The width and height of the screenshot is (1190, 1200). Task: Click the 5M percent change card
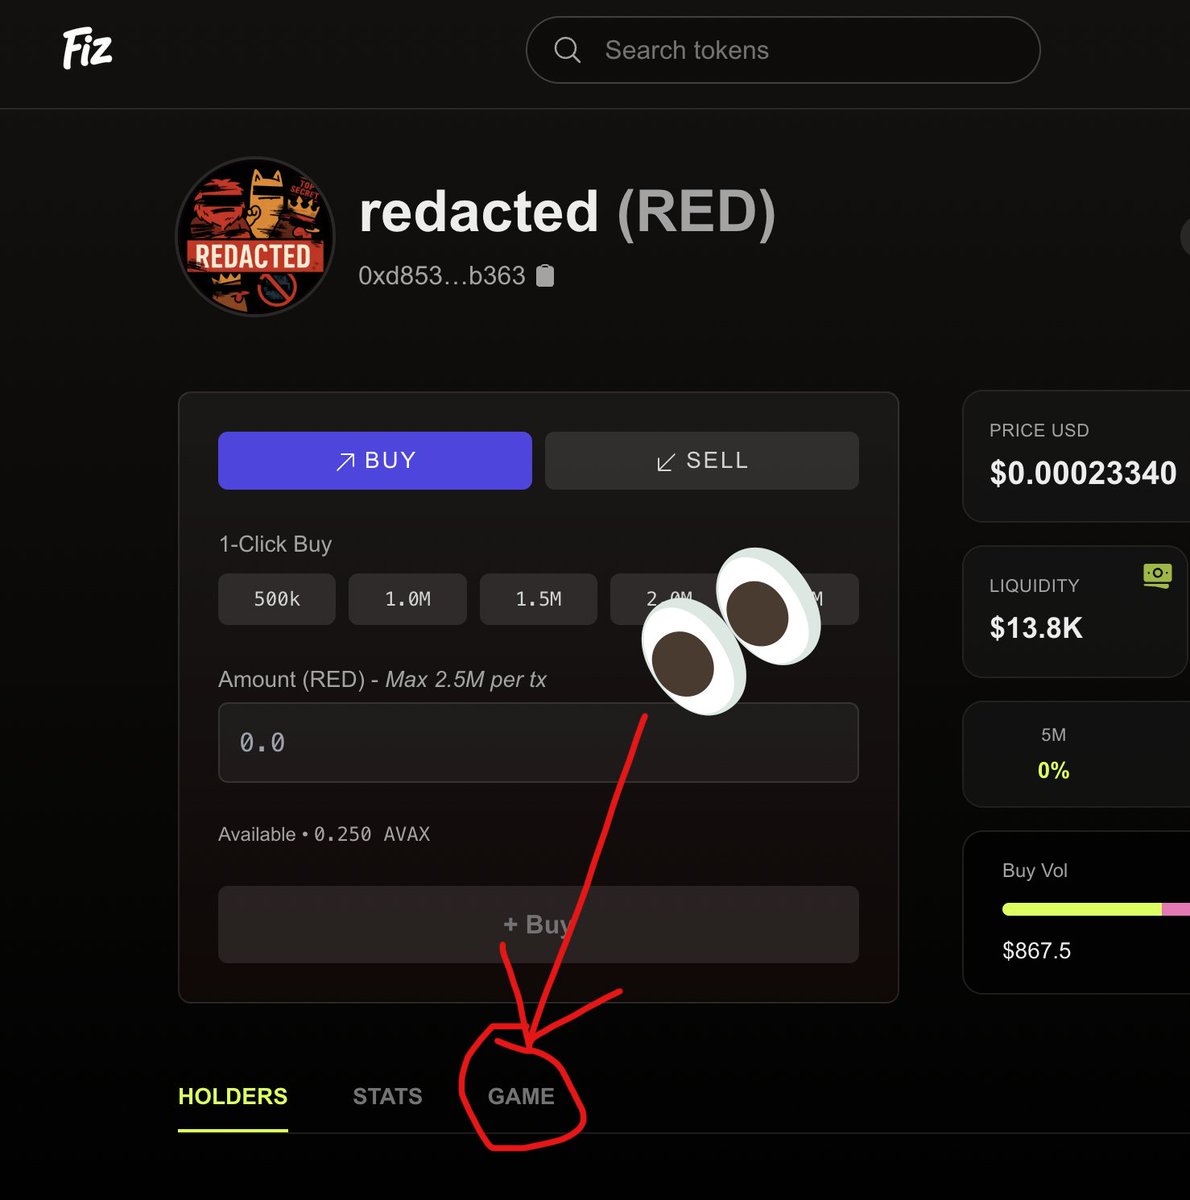[x=1076, y=754]
